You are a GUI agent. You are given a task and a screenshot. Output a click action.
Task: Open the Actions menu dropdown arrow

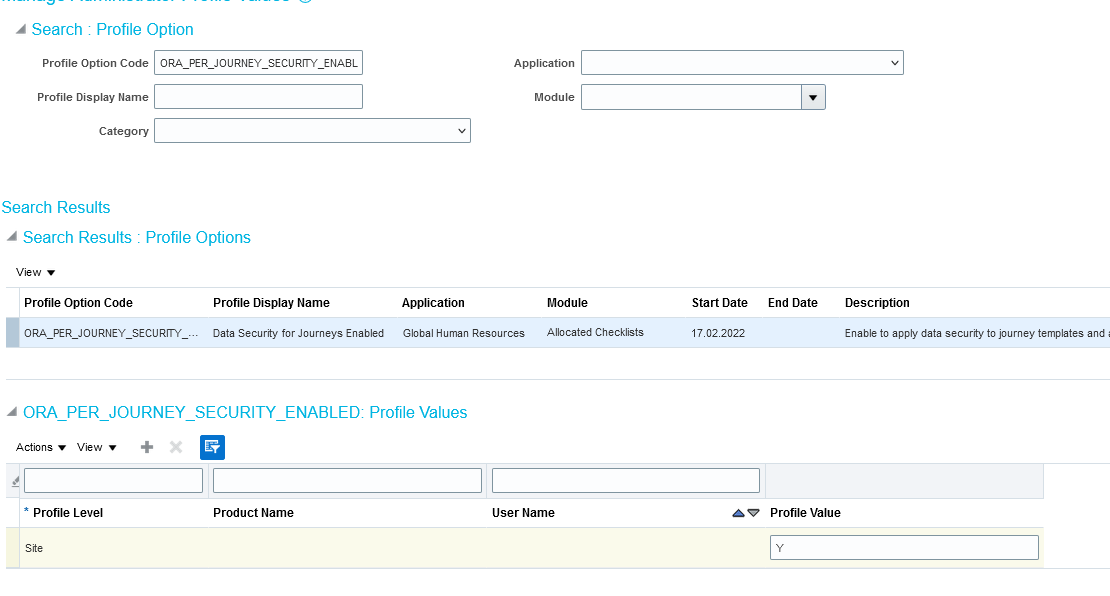[x=59, y=447]
